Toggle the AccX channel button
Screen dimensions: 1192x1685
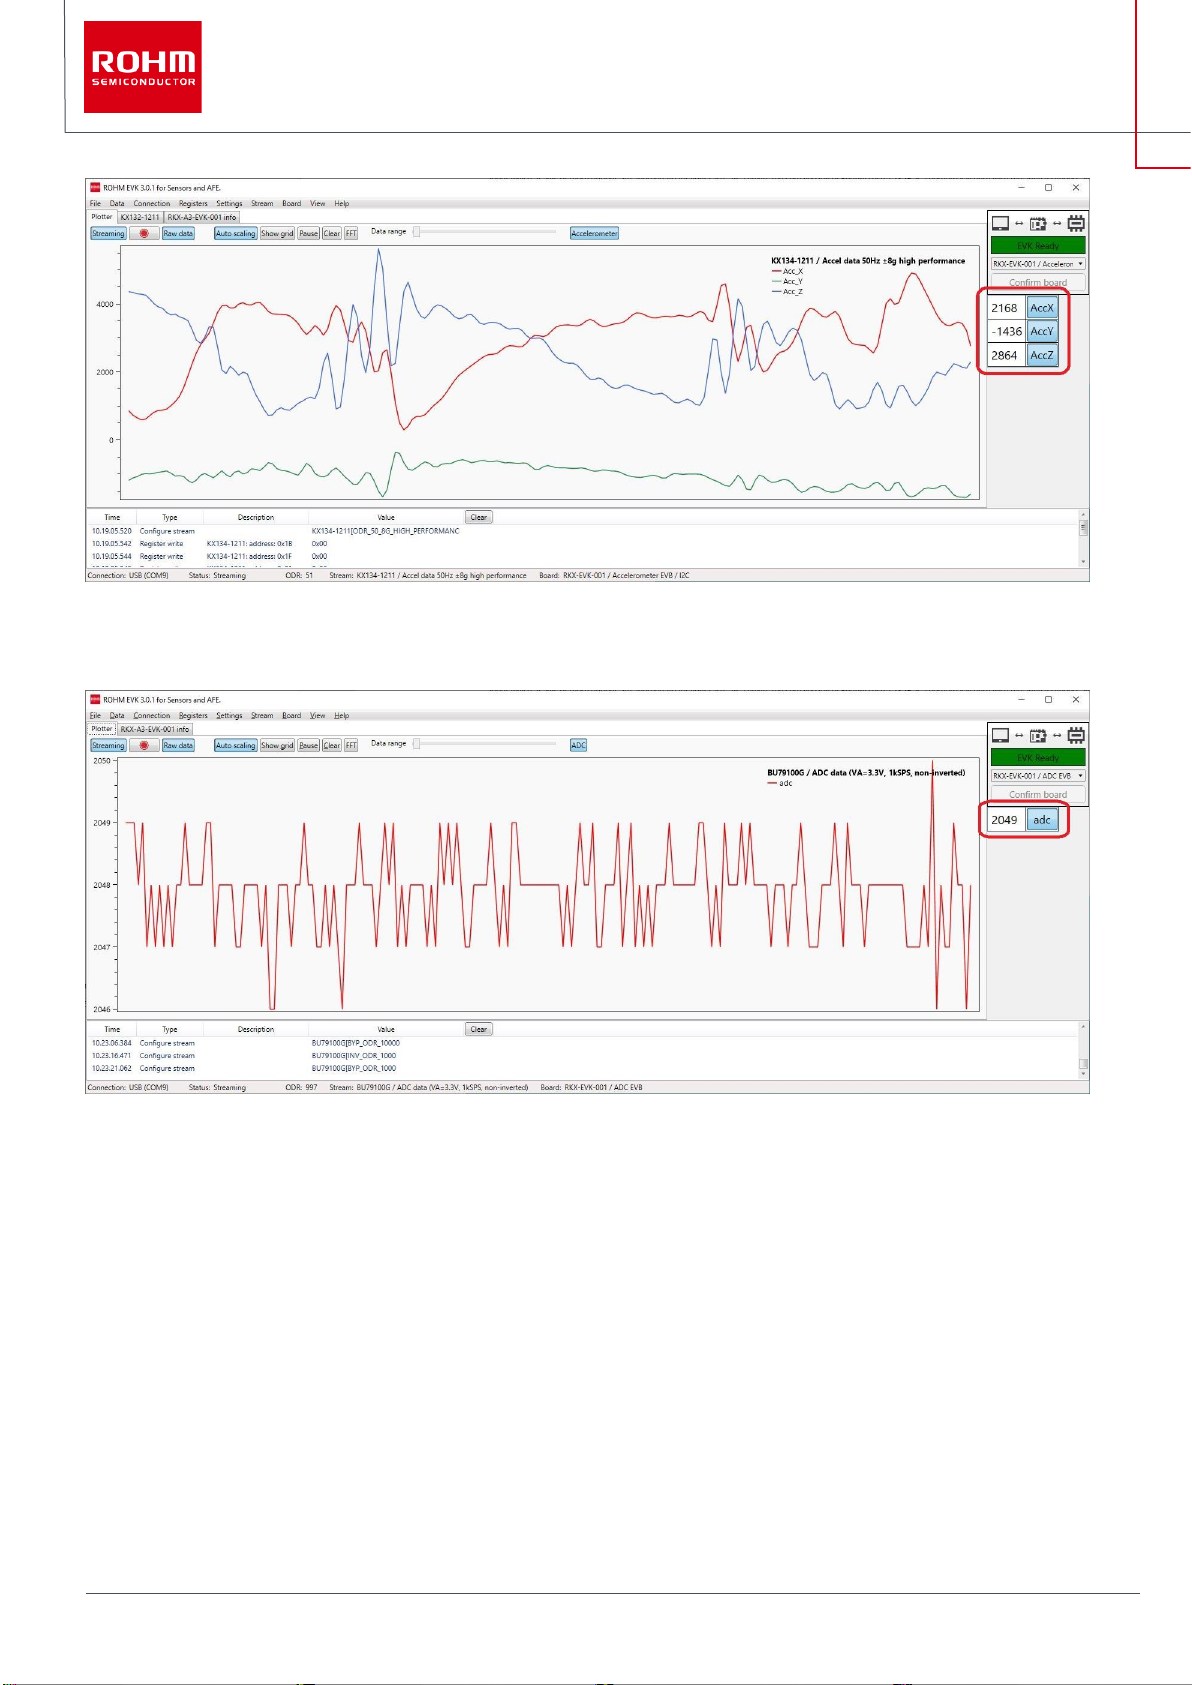1042,308
